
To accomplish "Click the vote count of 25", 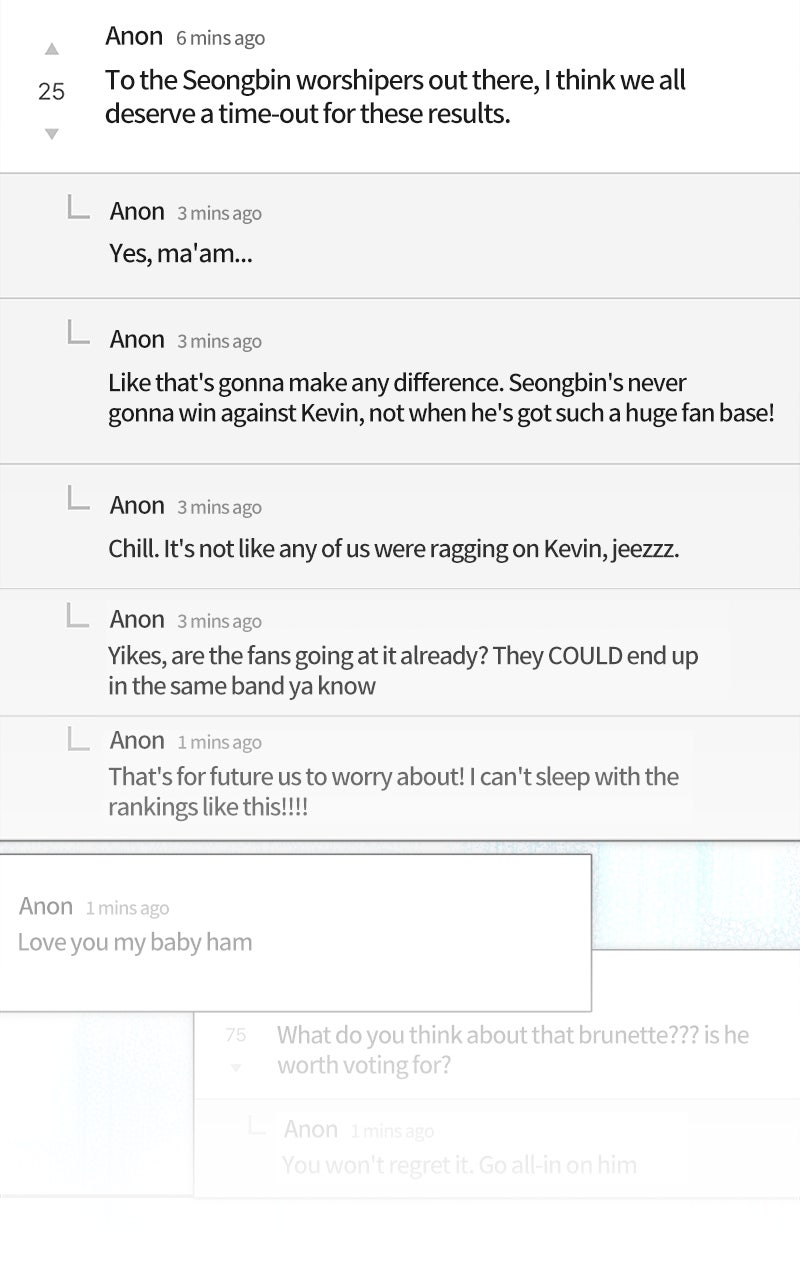I will click(x=52, y=92).
